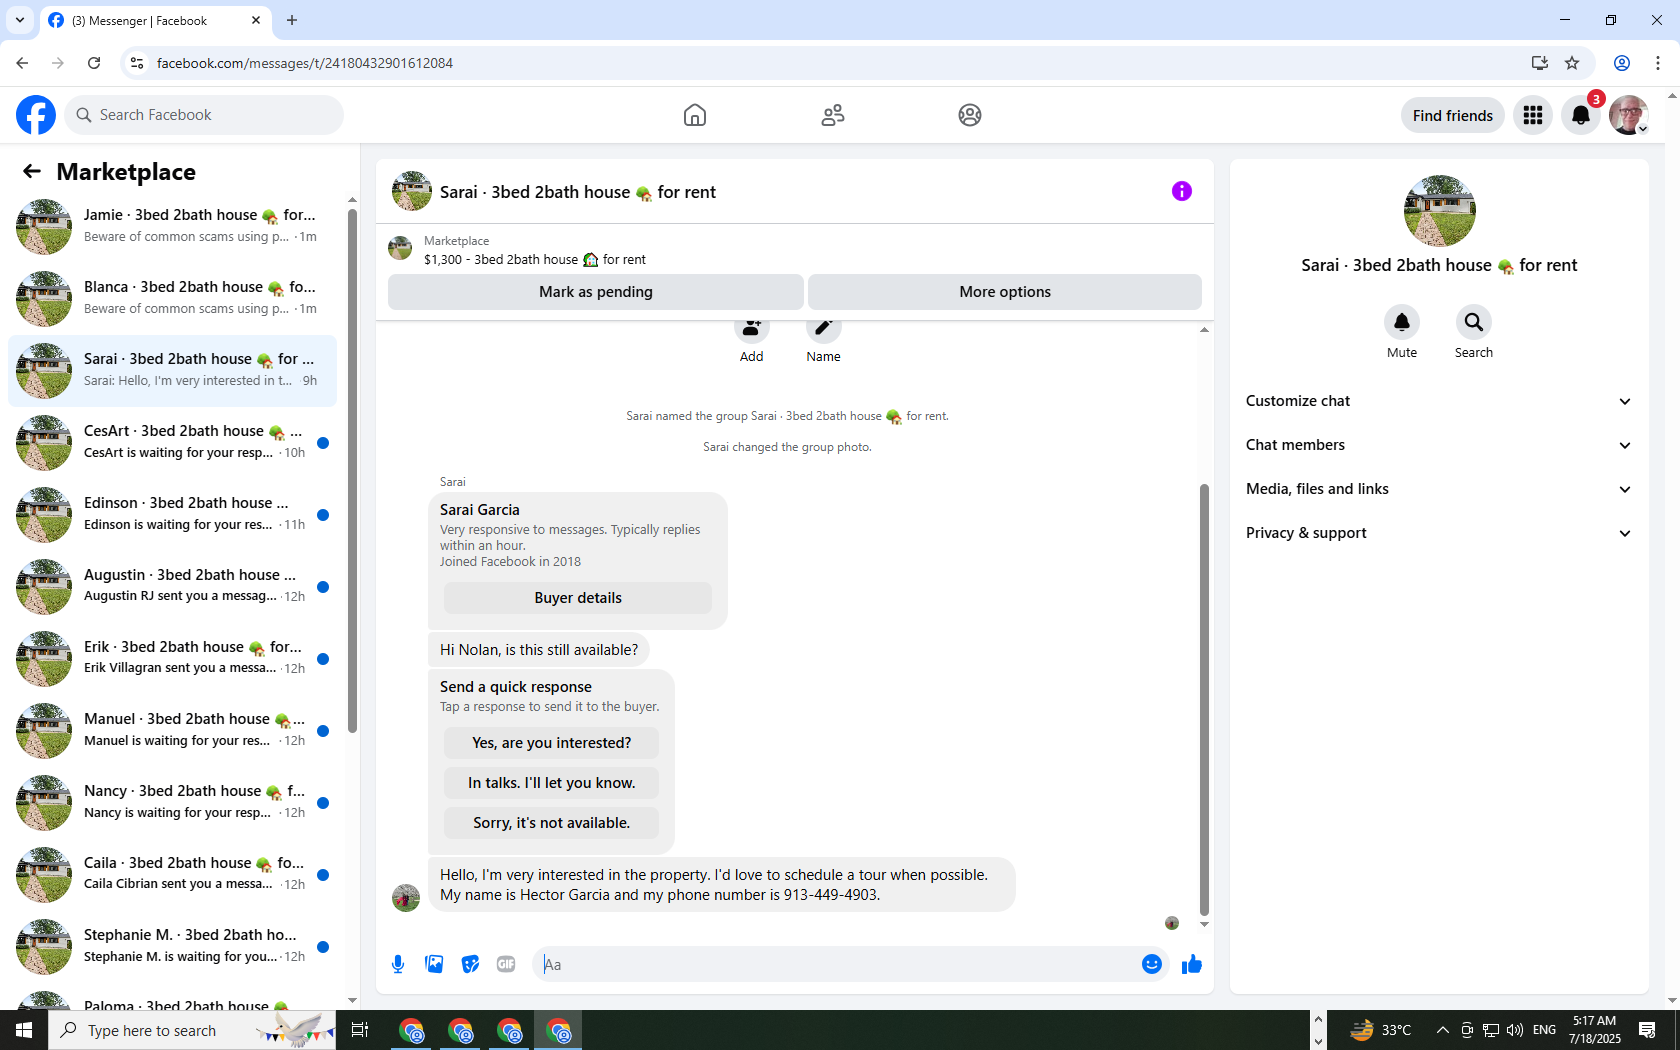Open the $1,300 Marketplace listing link
This screenshot has height=1050, width=1680.
[x=535, y=260]
